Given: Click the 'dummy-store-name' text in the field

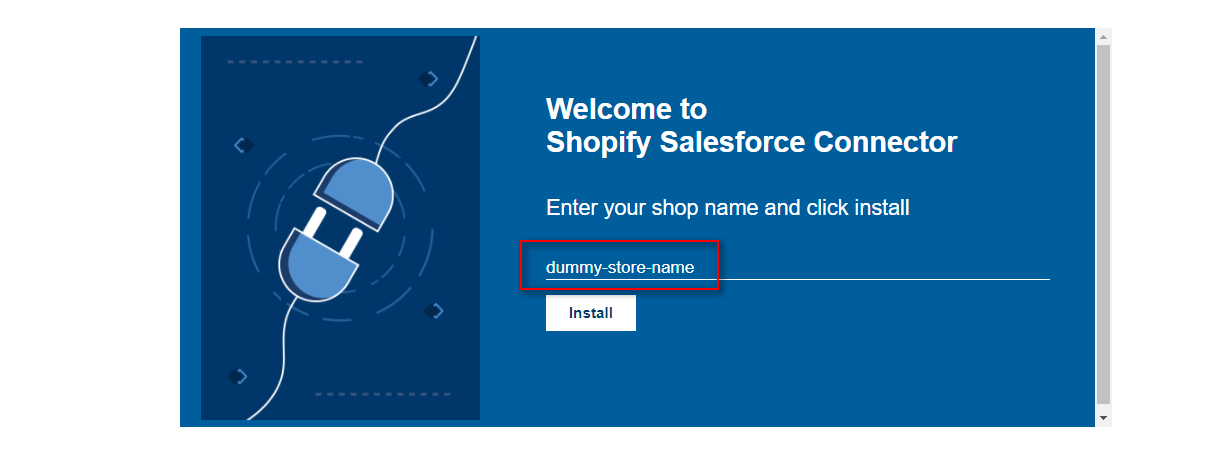Looking at the screenshot, I should pyautogui.click(x=619, y=268).
